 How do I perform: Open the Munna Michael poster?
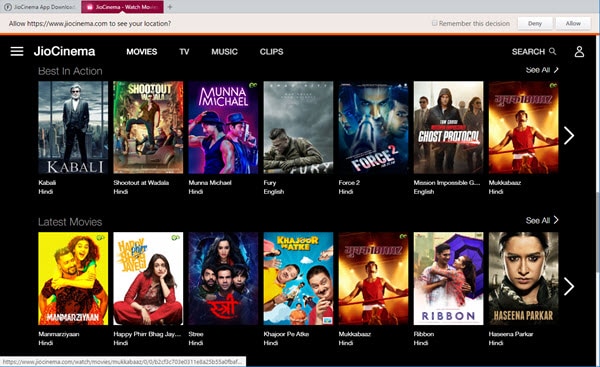[x=223, y=127]
